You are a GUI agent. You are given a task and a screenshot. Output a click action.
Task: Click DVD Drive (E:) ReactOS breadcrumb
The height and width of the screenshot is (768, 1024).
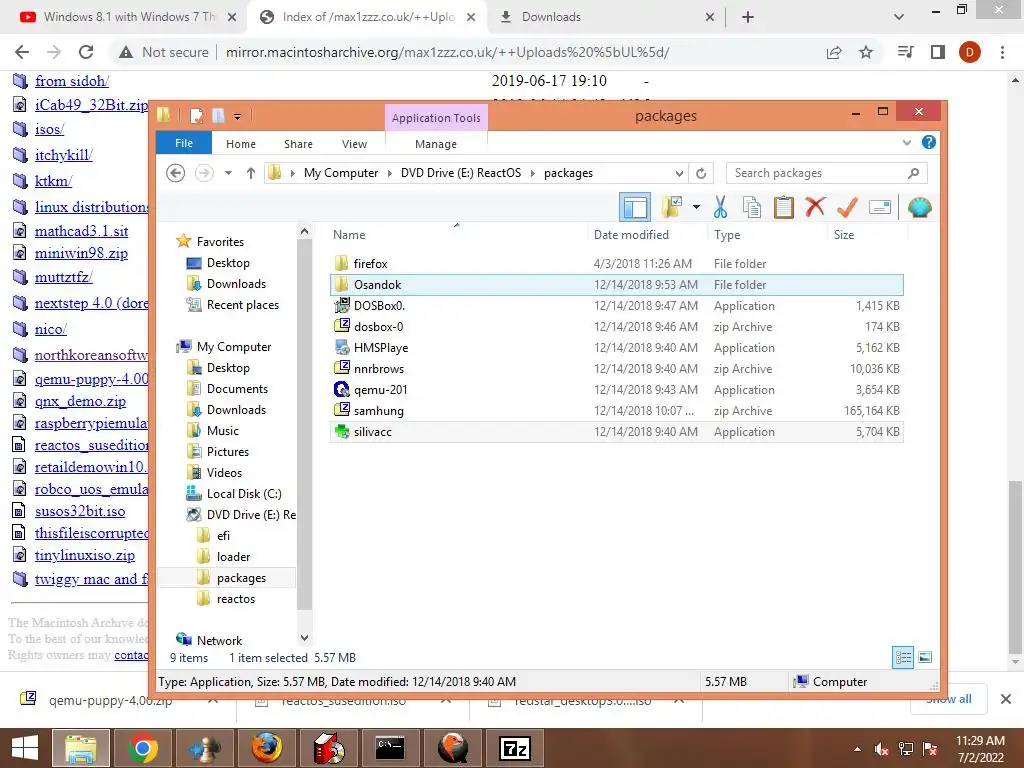pos(460,173)
